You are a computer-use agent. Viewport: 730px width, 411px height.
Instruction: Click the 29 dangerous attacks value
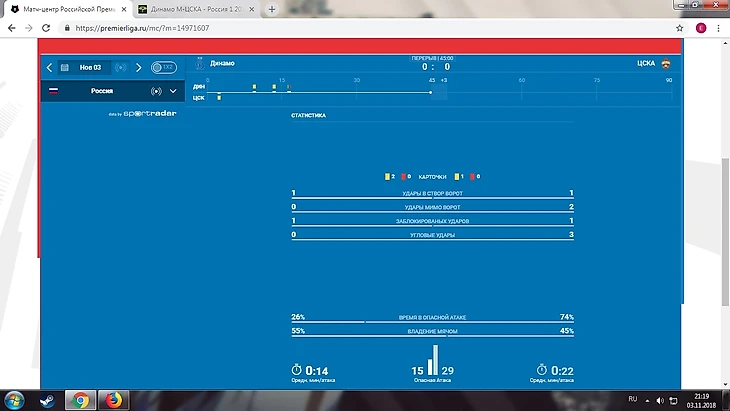click(447, 371)
